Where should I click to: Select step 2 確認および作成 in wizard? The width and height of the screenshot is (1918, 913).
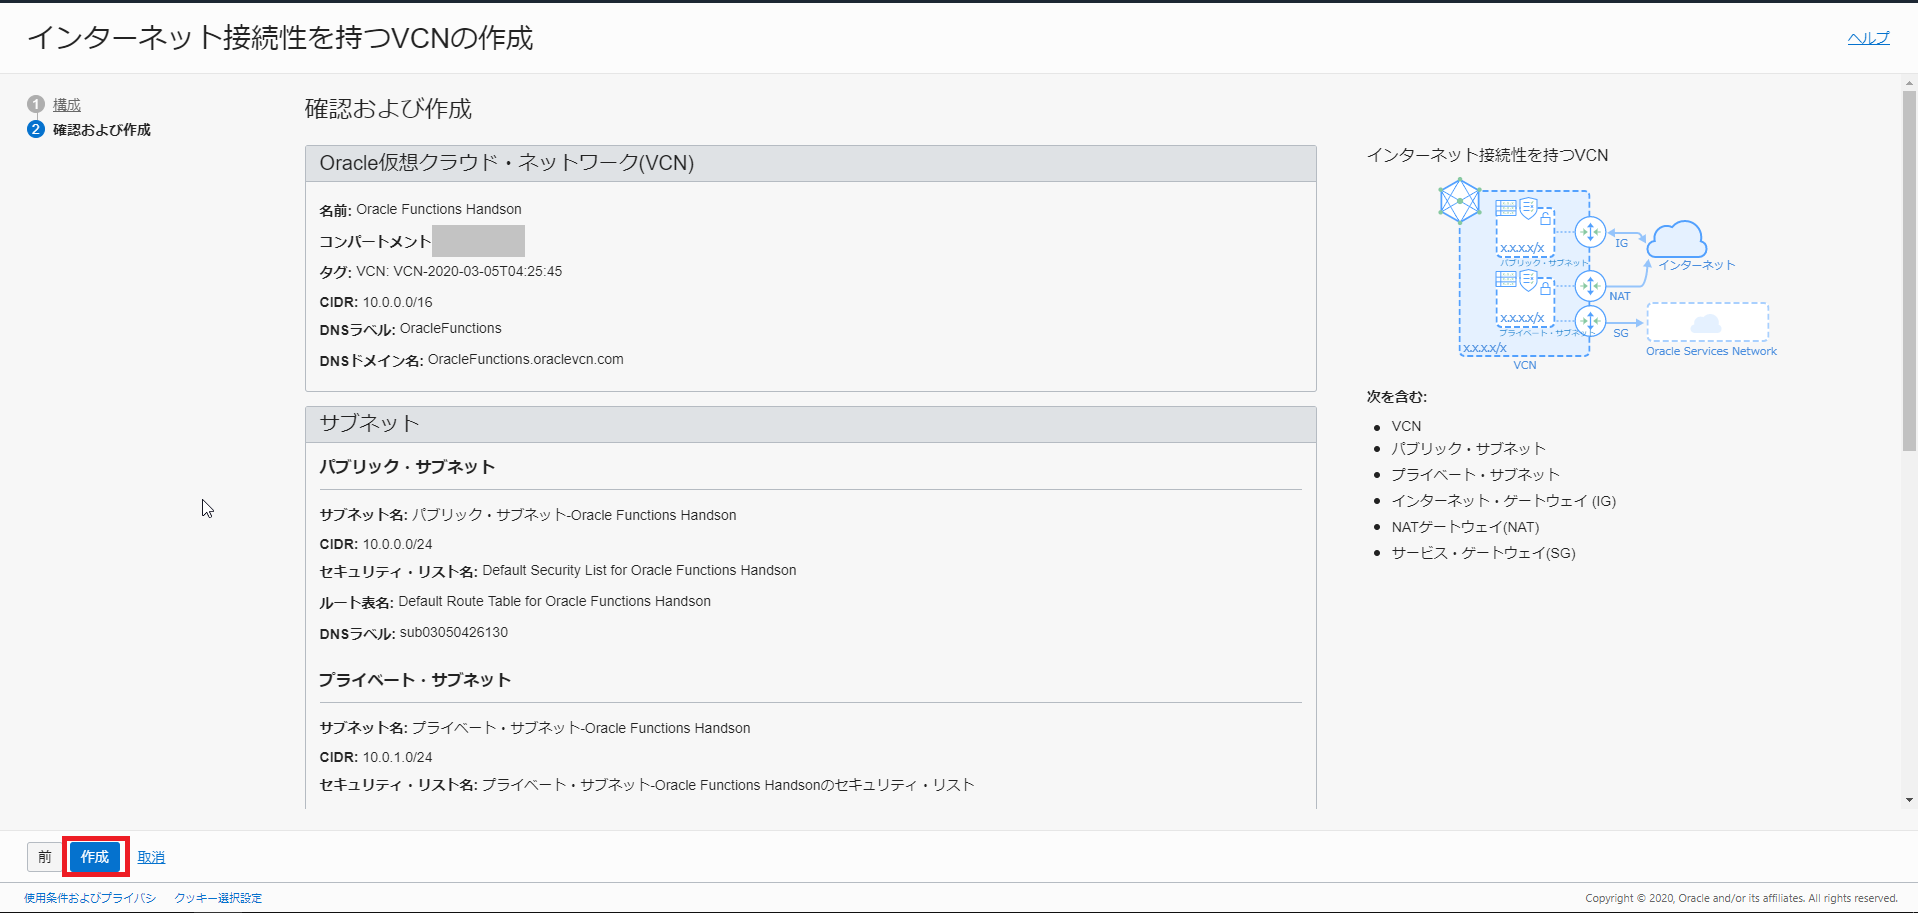(101, 130)
